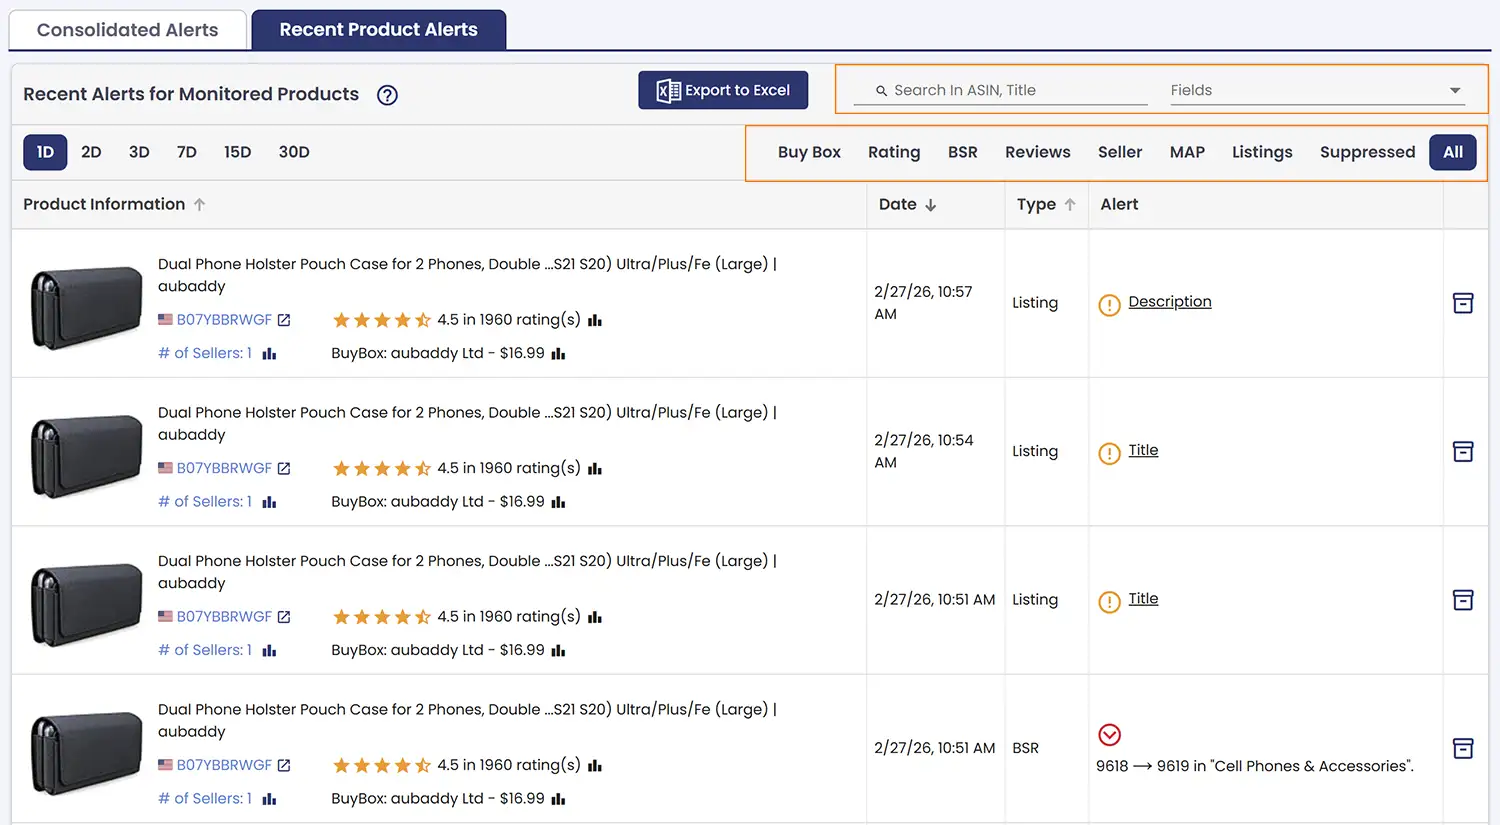Open the Description alert link
This screenshot has width=1500, height=825.
(1169, 302)
